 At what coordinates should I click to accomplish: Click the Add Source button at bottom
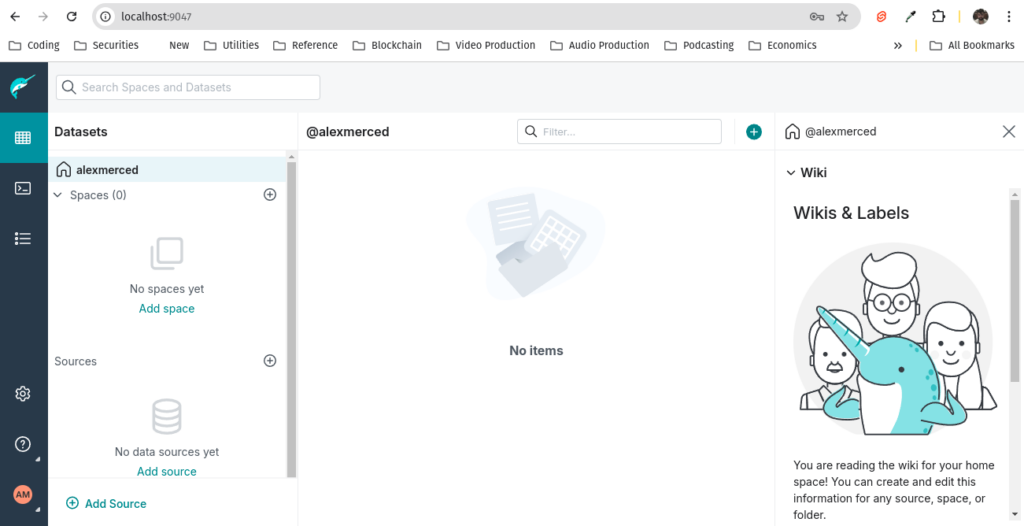tap(106, 503)
